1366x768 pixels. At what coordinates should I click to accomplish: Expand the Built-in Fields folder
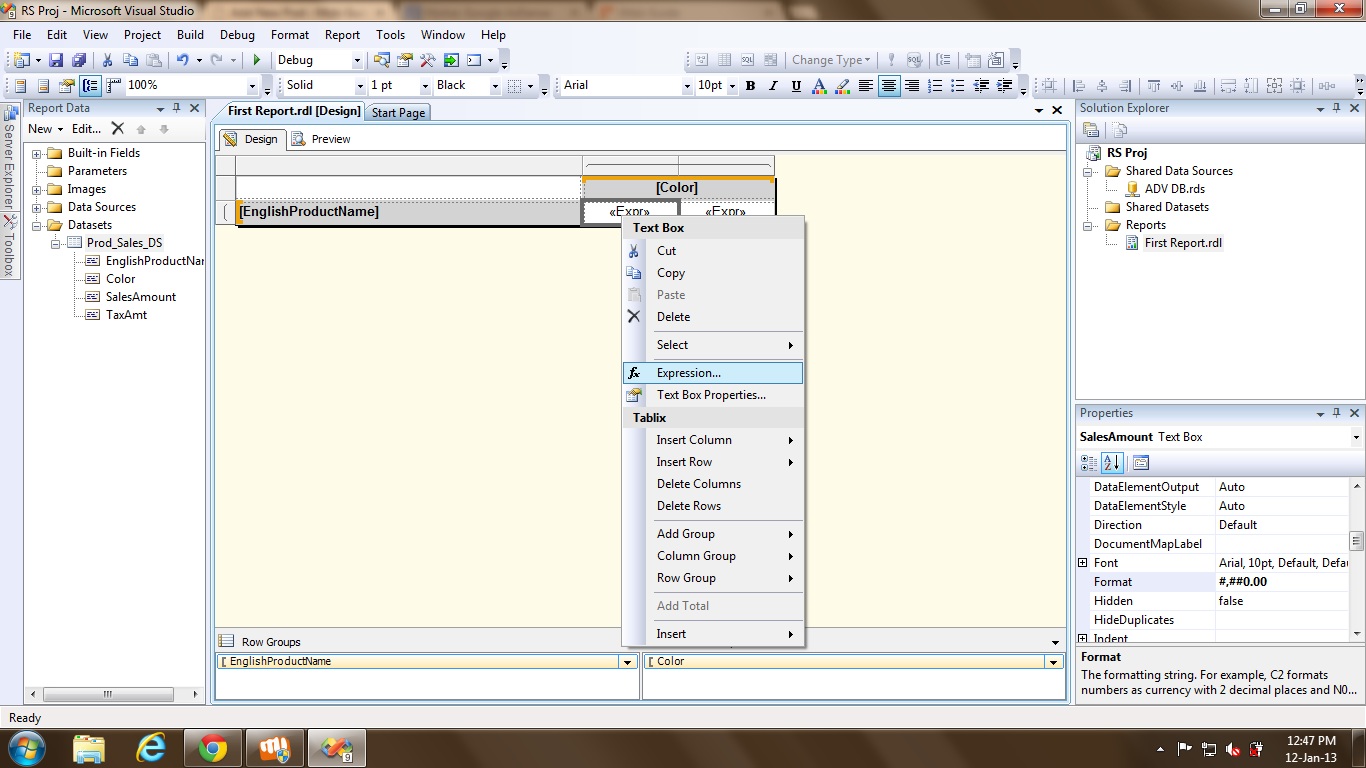[x=37, y=154]
